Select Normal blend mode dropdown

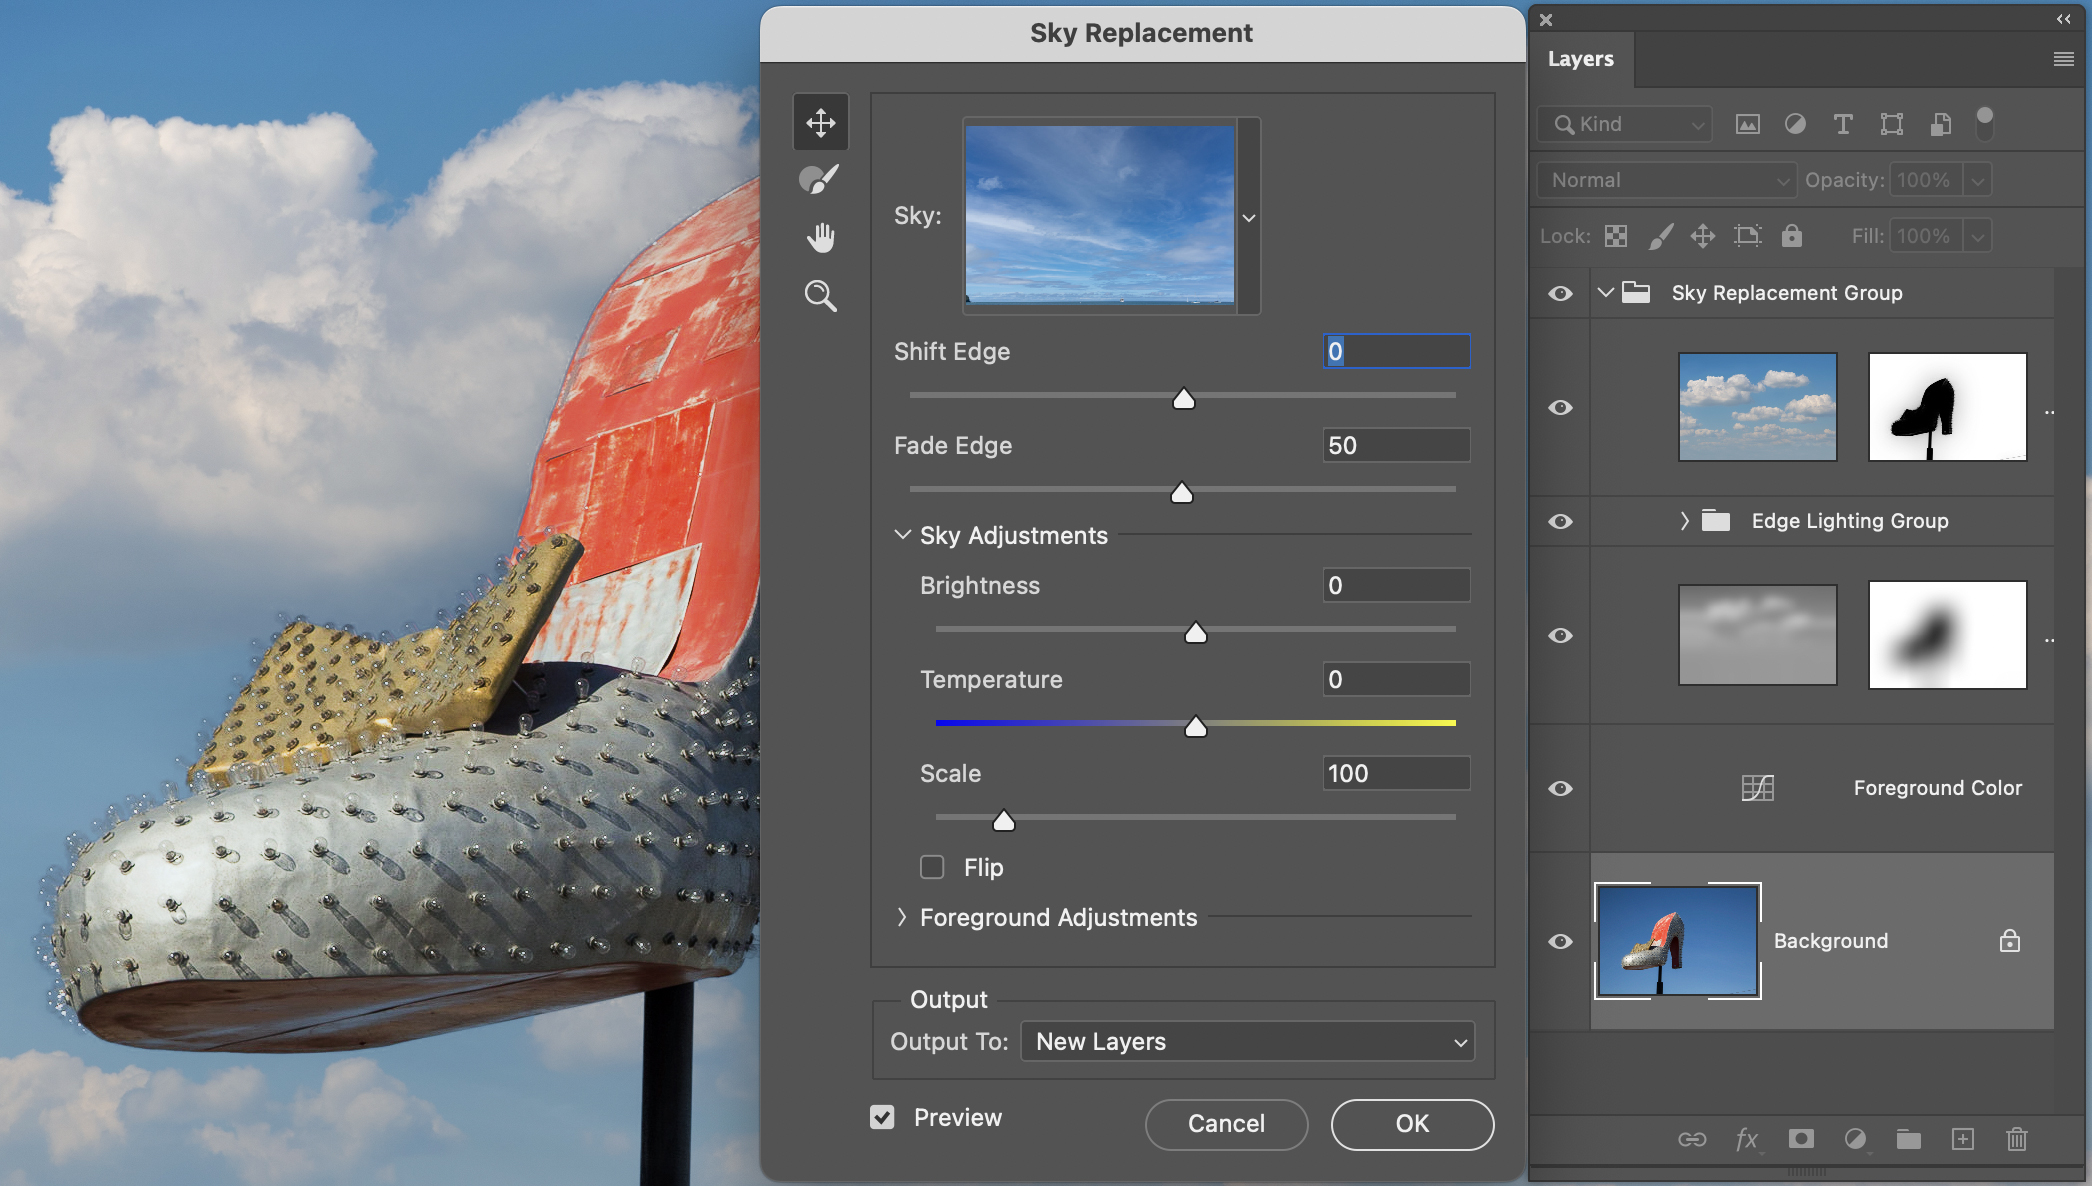tap(1664, 178)
